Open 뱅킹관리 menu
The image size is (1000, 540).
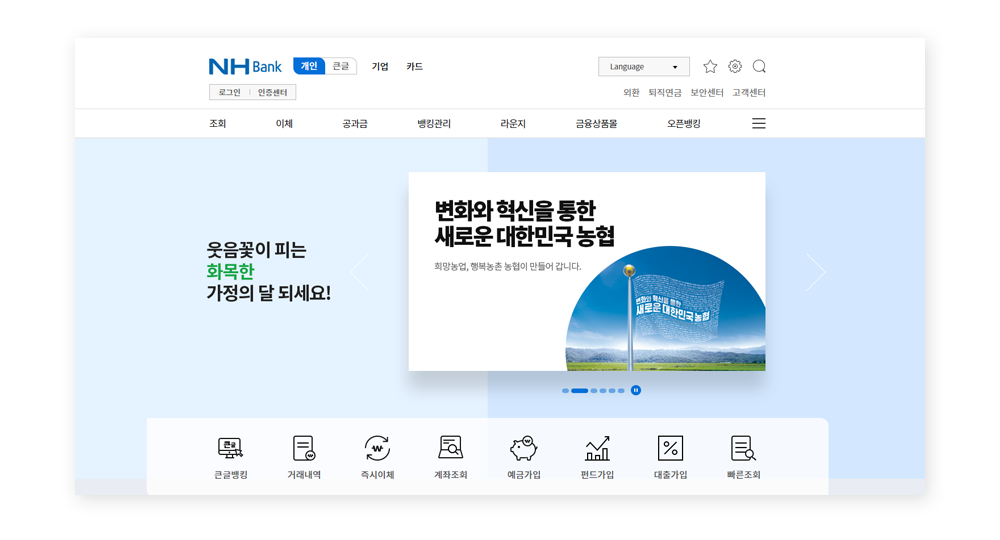click(434, 124)
